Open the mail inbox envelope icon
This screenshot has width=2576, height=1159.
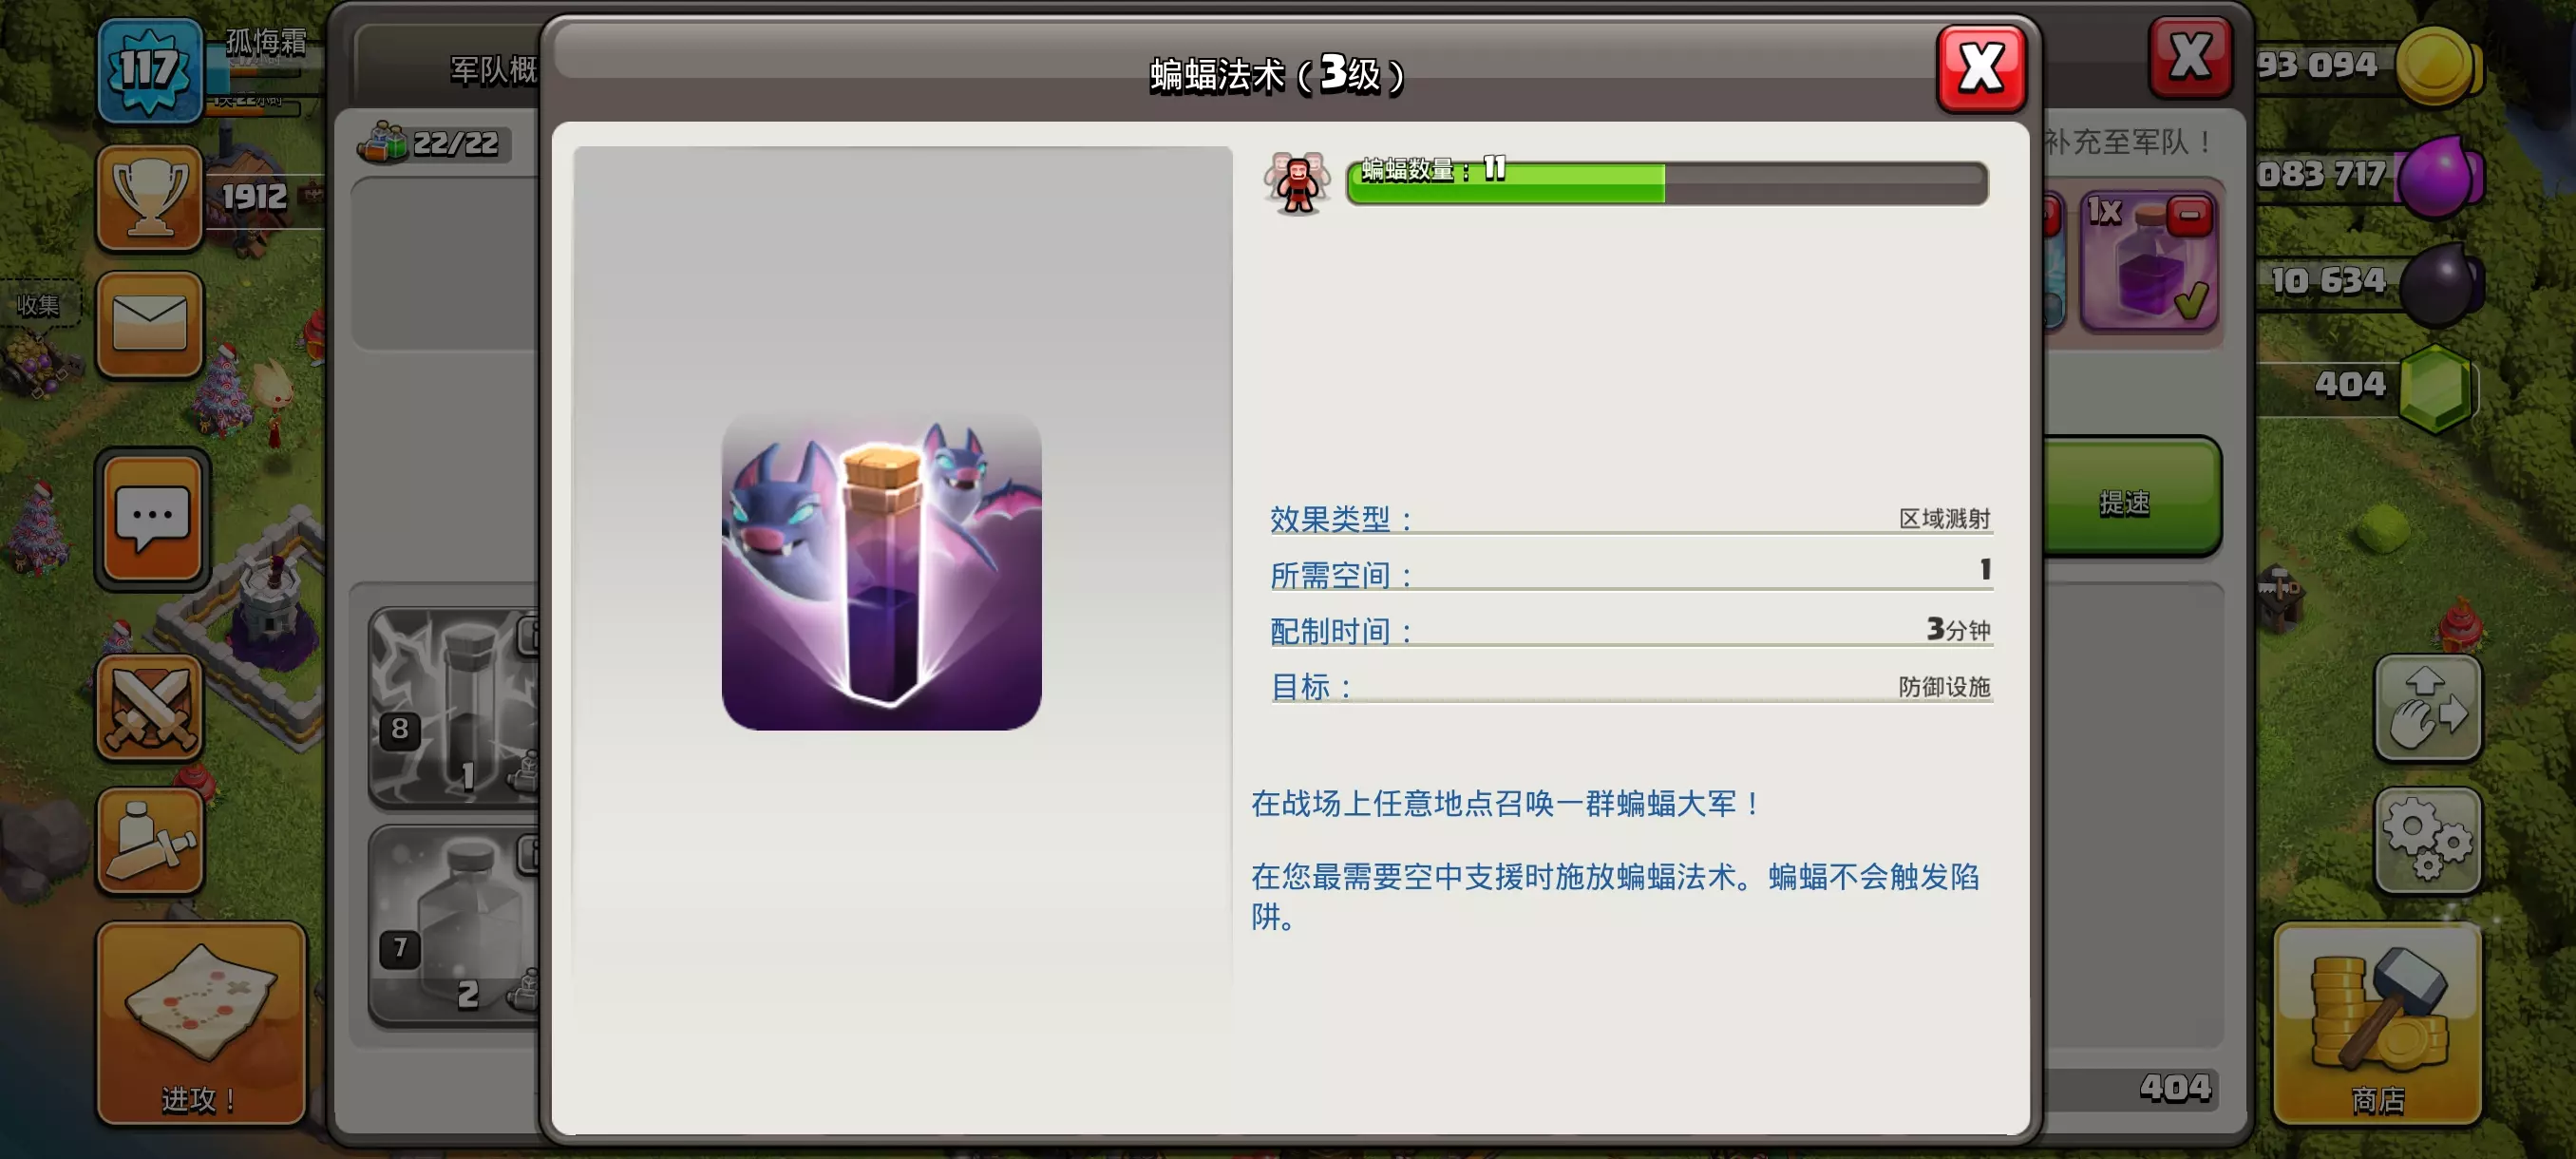click(x=150, y=324)
